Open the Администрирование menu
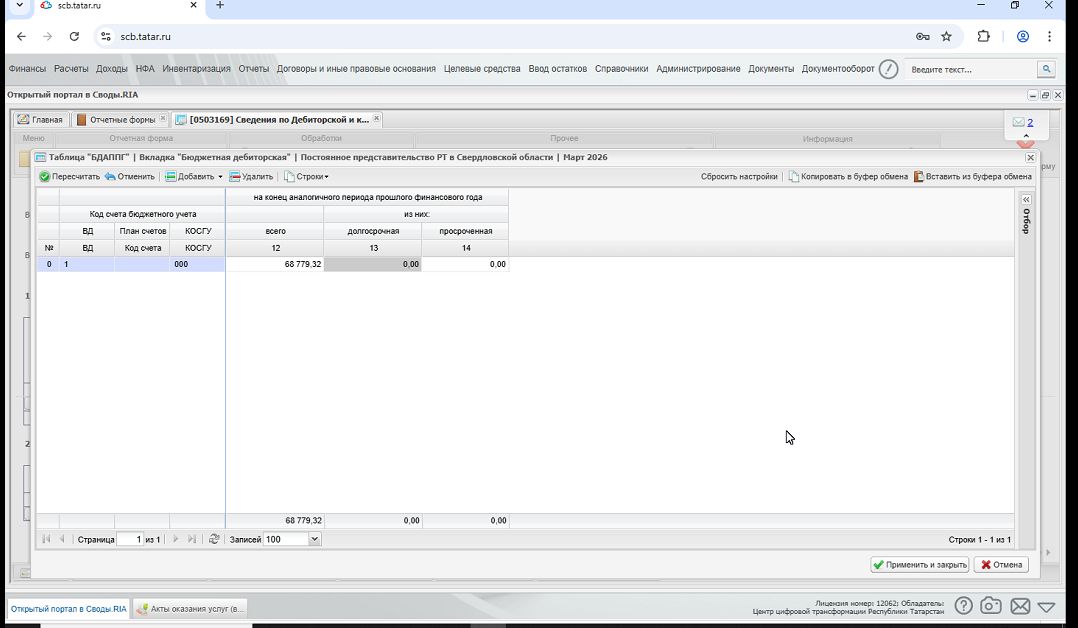The image size is (1078, 628). pos(698,69)
